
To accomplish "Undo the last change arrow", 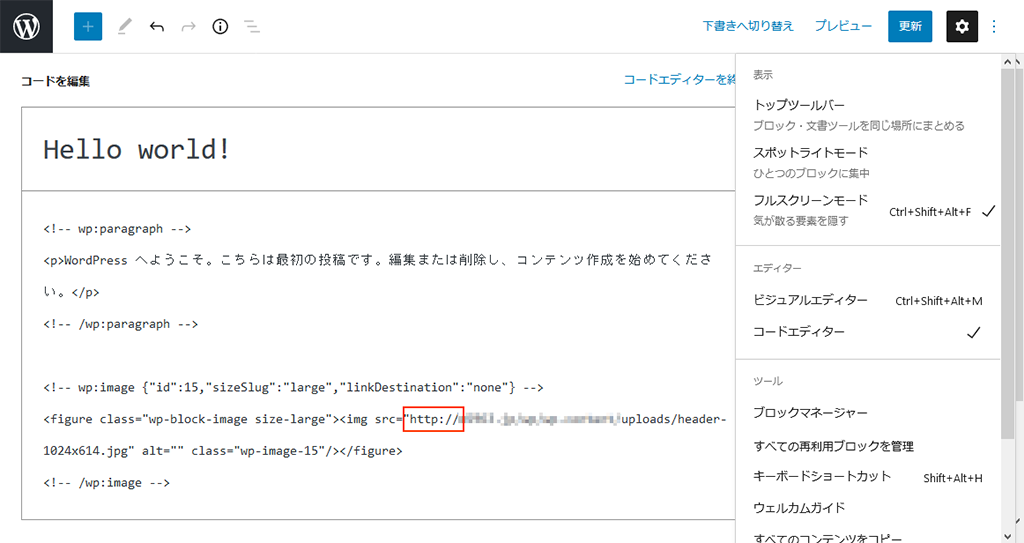I will tap(156, 26).
